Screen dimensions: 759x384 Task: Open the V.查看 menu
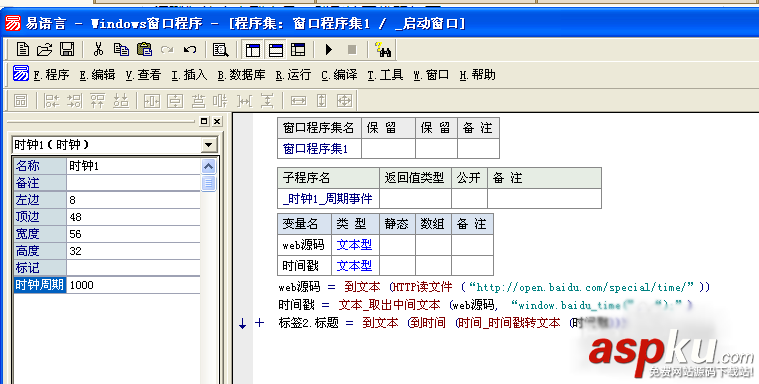click(x=143, y=75)
